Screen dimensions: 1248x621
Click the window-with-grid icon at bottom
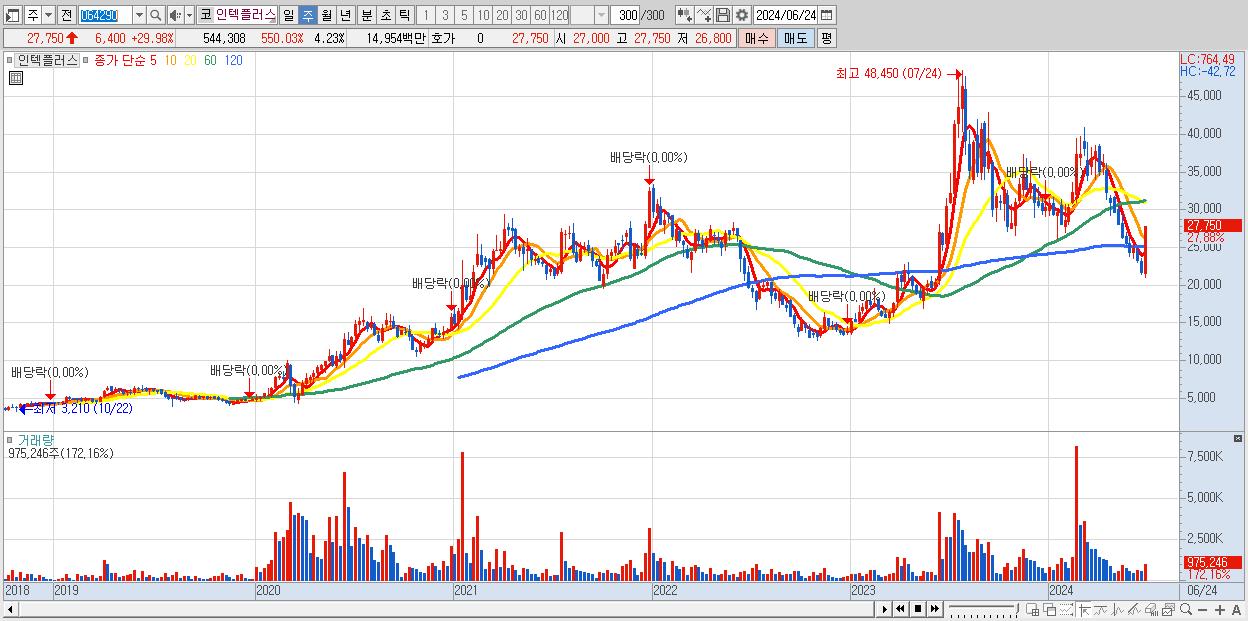[x=1033, y=609]
